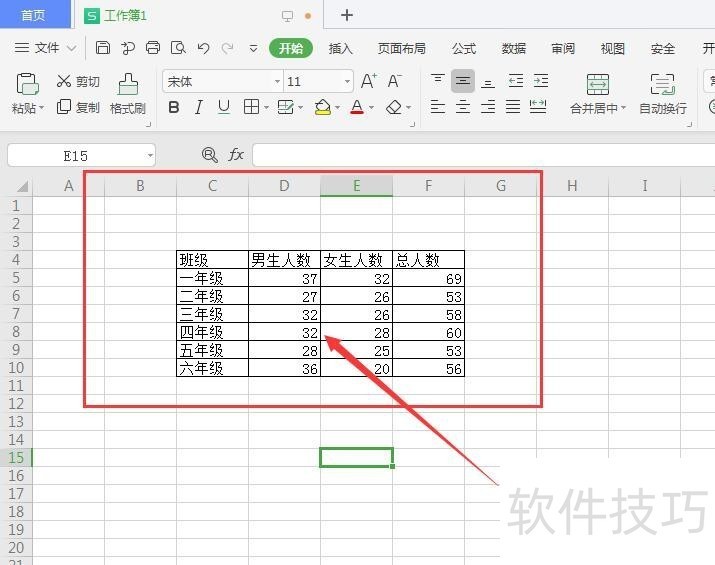Image resolution: width=715 pixels, height=565 pixels.
Task: Toggle Italic formatting
Action: [x=198, y=108]
